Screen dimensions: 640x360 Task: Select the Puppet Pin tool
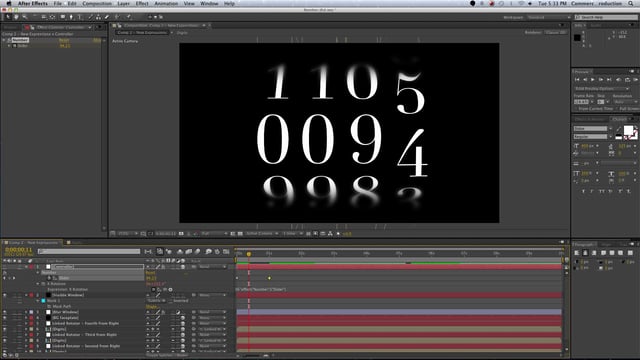tap(128, 17)
